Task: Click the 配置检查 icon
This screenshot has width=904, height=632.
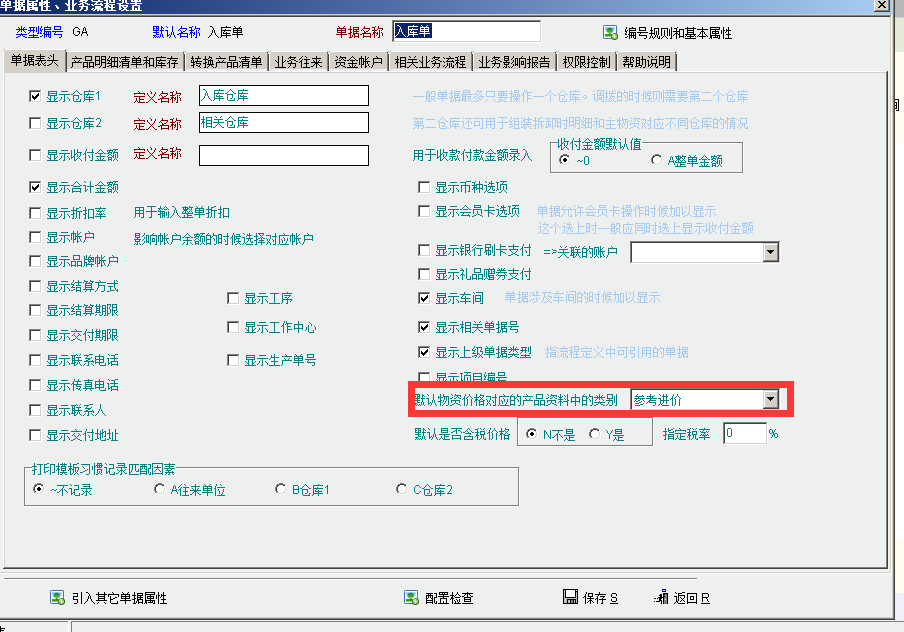Action: [x=411, y=598]
